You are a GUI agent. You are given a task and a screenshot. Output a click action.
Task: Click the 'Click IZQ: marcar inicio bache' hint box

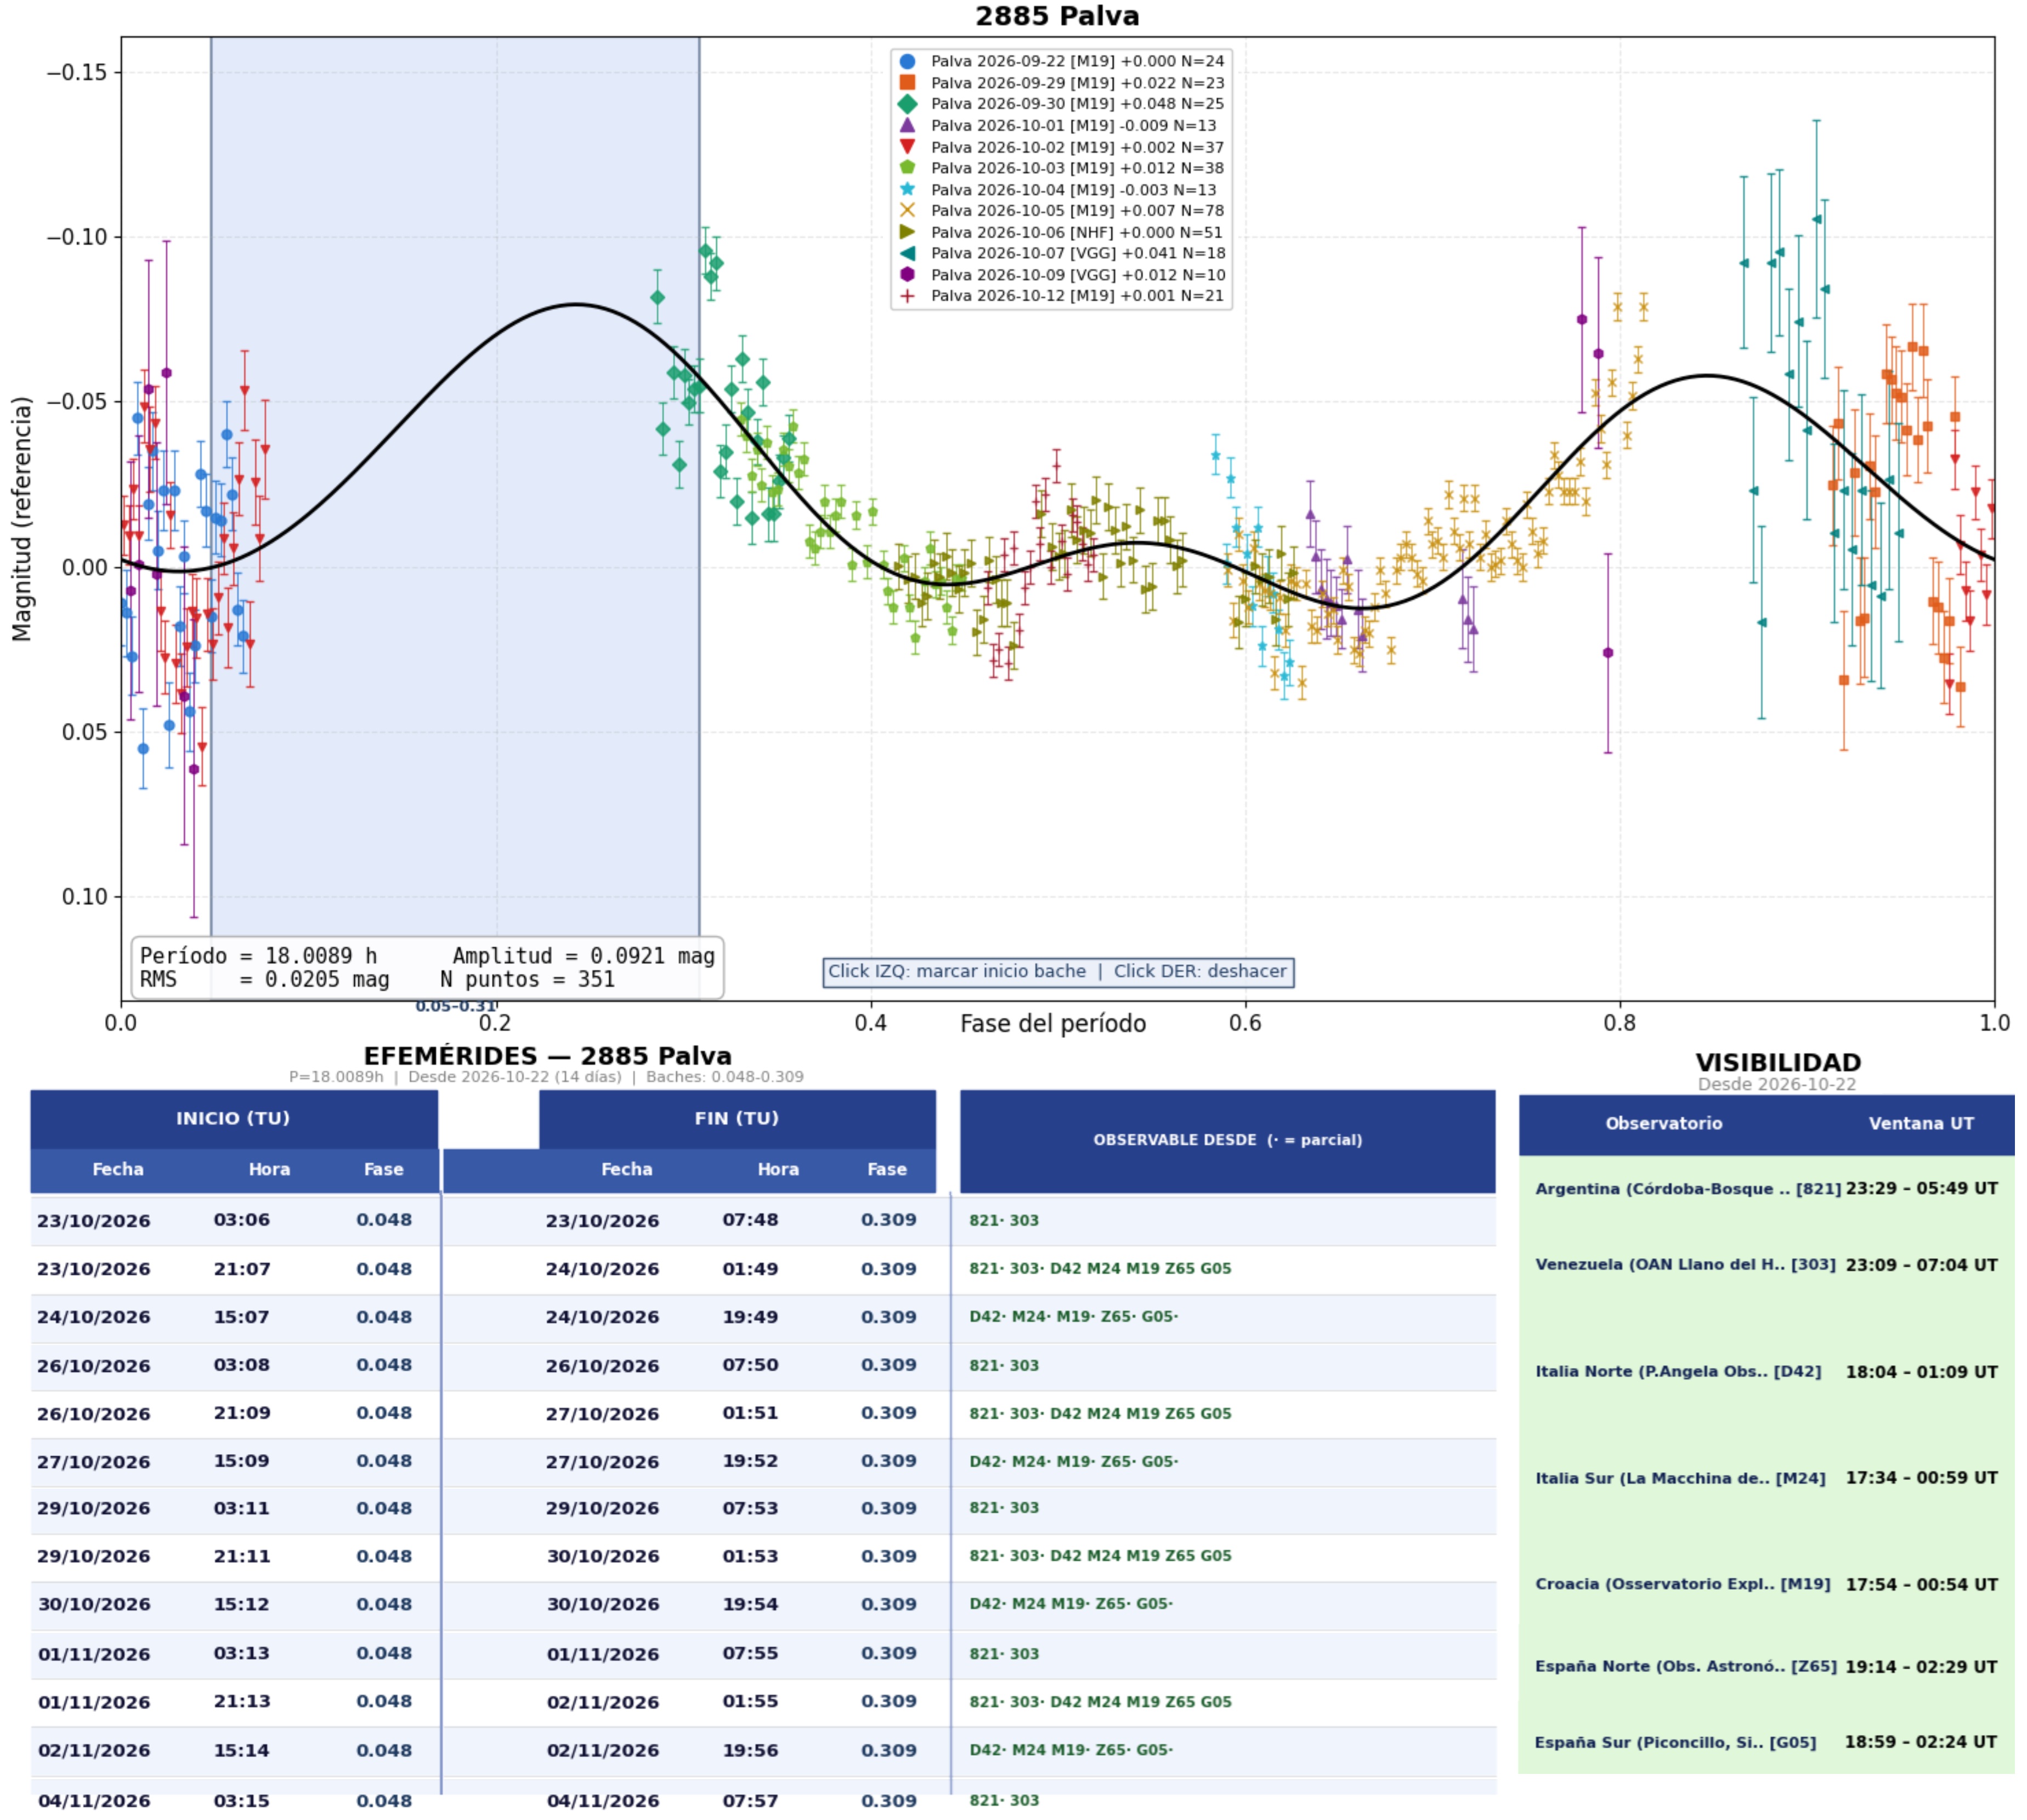(1057, 971)
